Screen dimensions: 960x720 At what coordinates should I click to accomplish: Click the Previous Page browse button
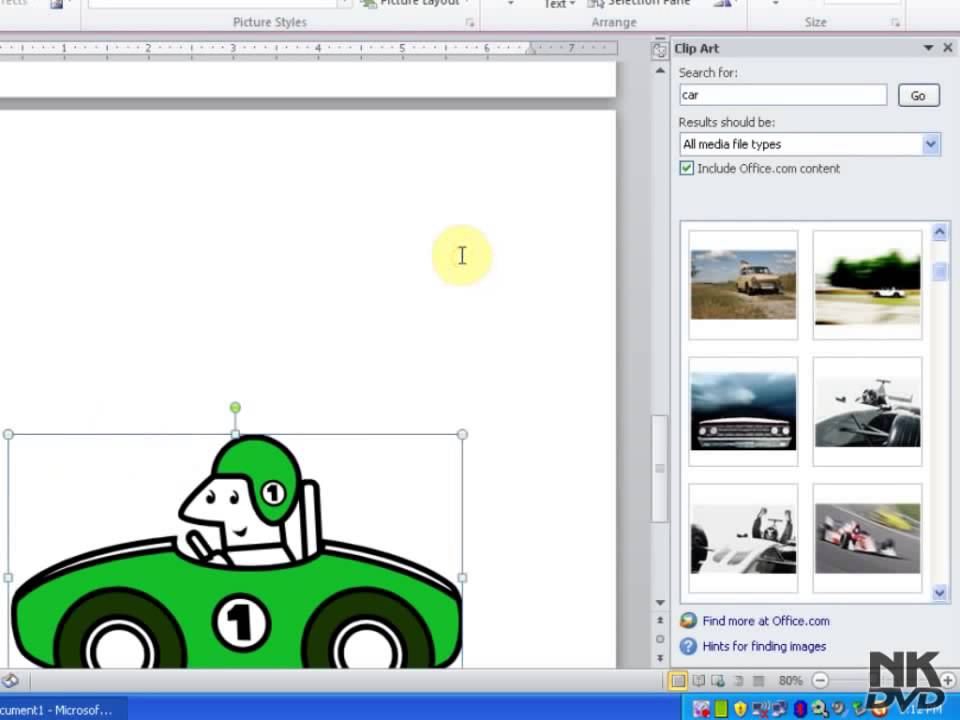[x=660, y=620]
